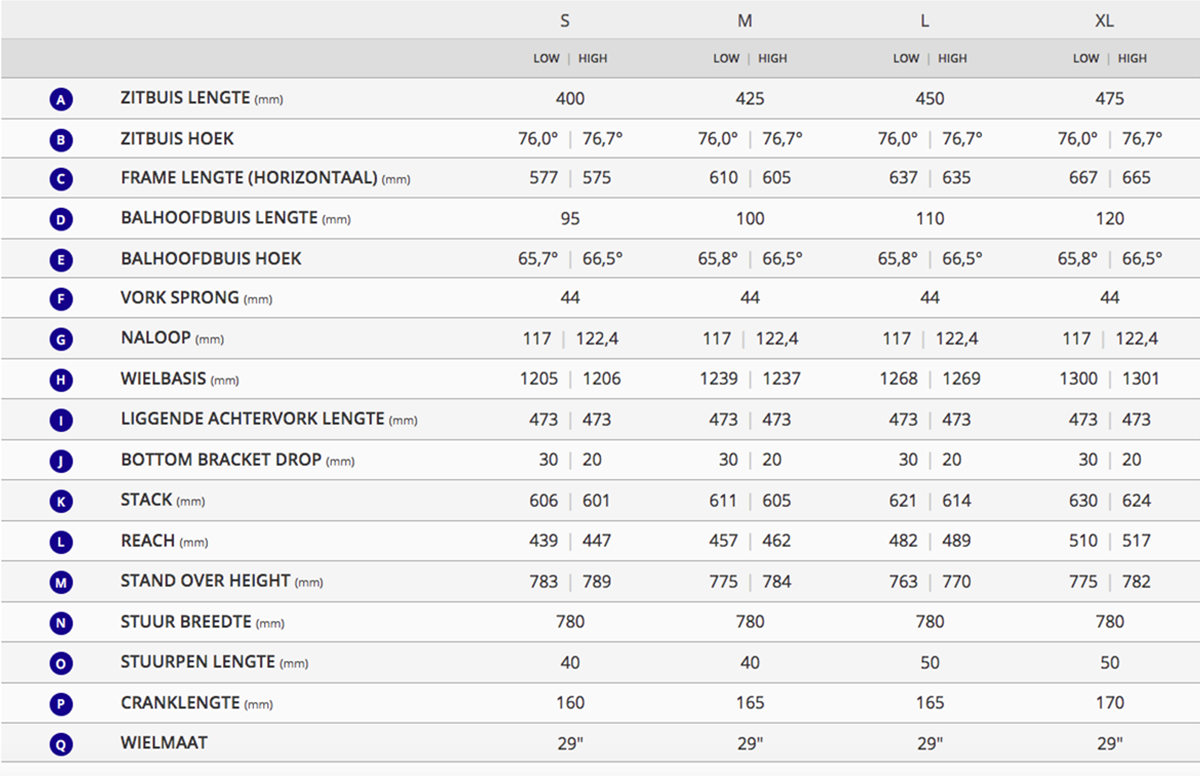Click the H badge for Wielbasis
Screen dimensions: 1200x776
point(61,380)
